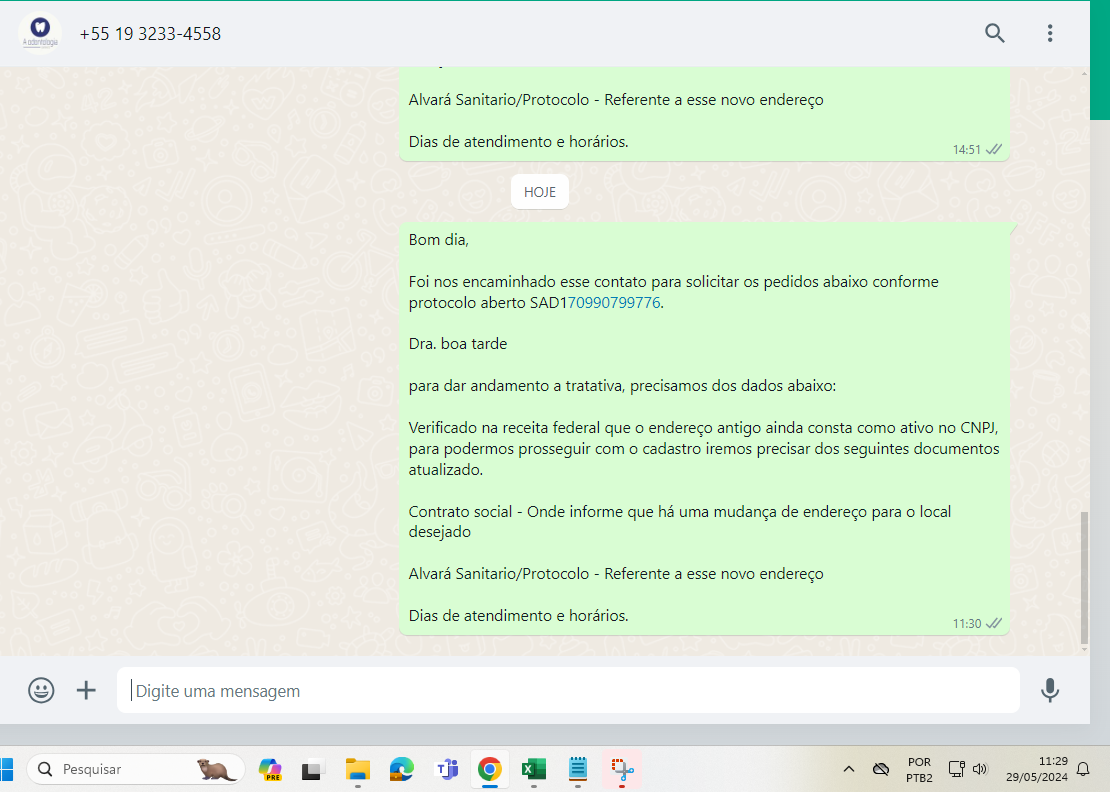This screenshot has width=1110, height=792.
Task: Open Notepad from the taskbar
Action: click(x=578, y=769)
